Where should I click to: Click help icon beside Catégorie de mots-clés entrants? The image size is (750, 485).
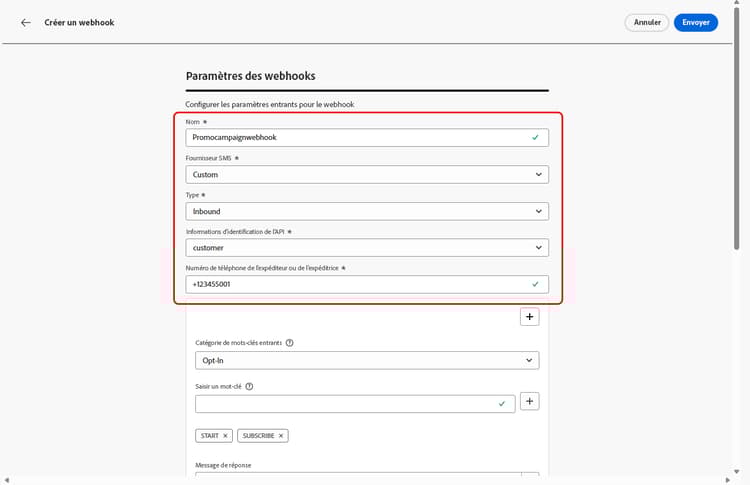[x=290, y=343]
